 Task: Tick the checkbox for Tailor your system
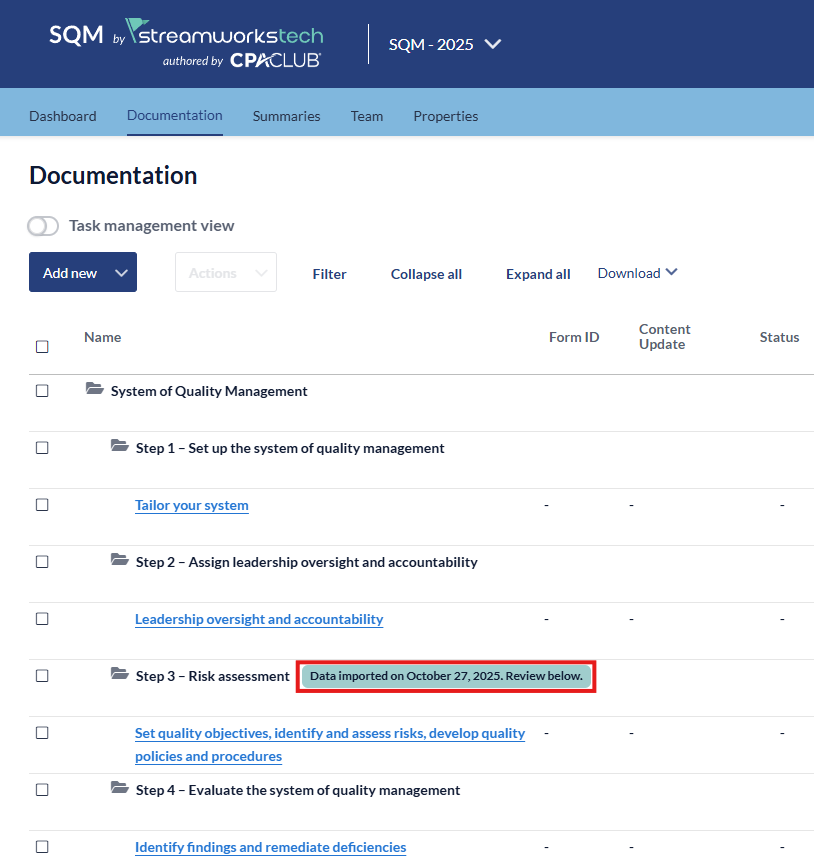42,505
